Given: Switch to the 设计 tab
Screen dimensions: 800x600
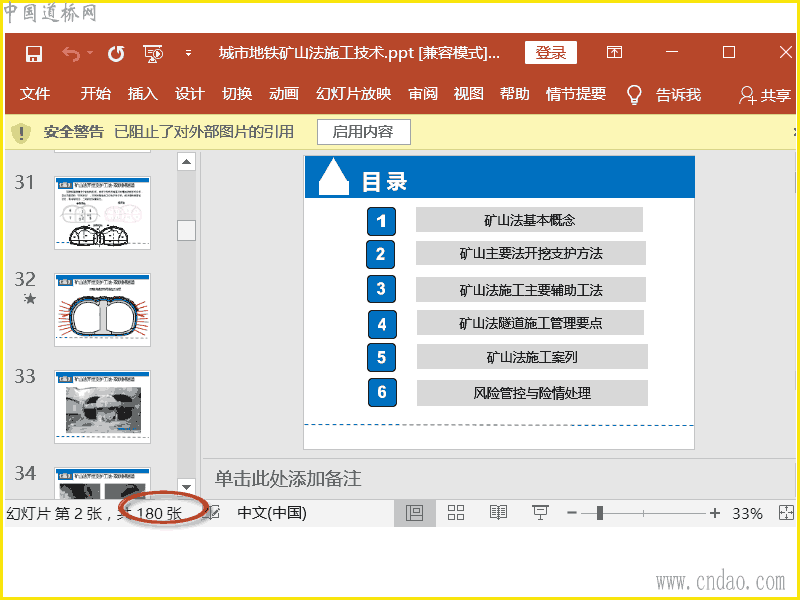Looking at the screenshot, I should pos(189,94).
